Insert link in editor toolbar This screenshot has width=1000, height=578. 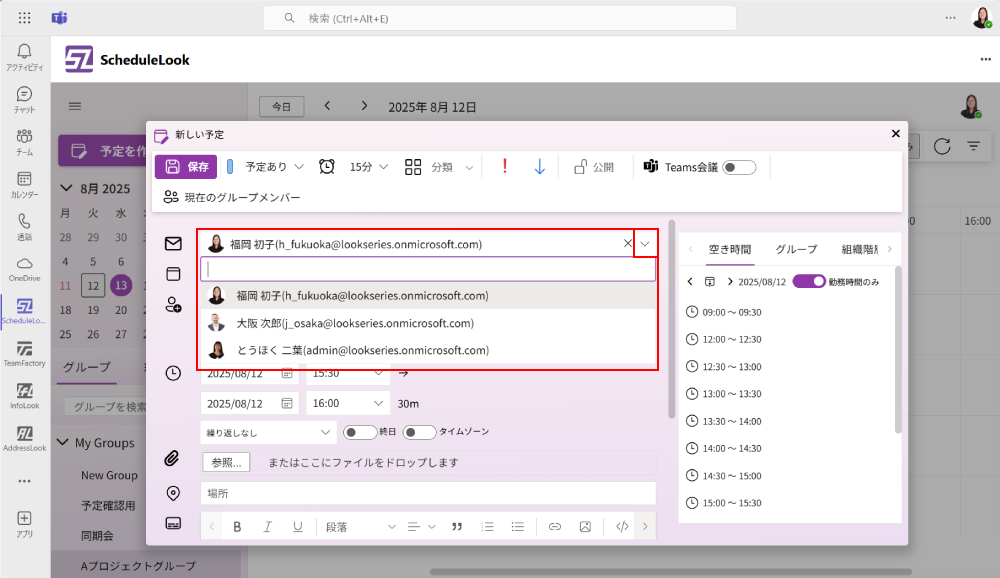click(x=555, y=526)
